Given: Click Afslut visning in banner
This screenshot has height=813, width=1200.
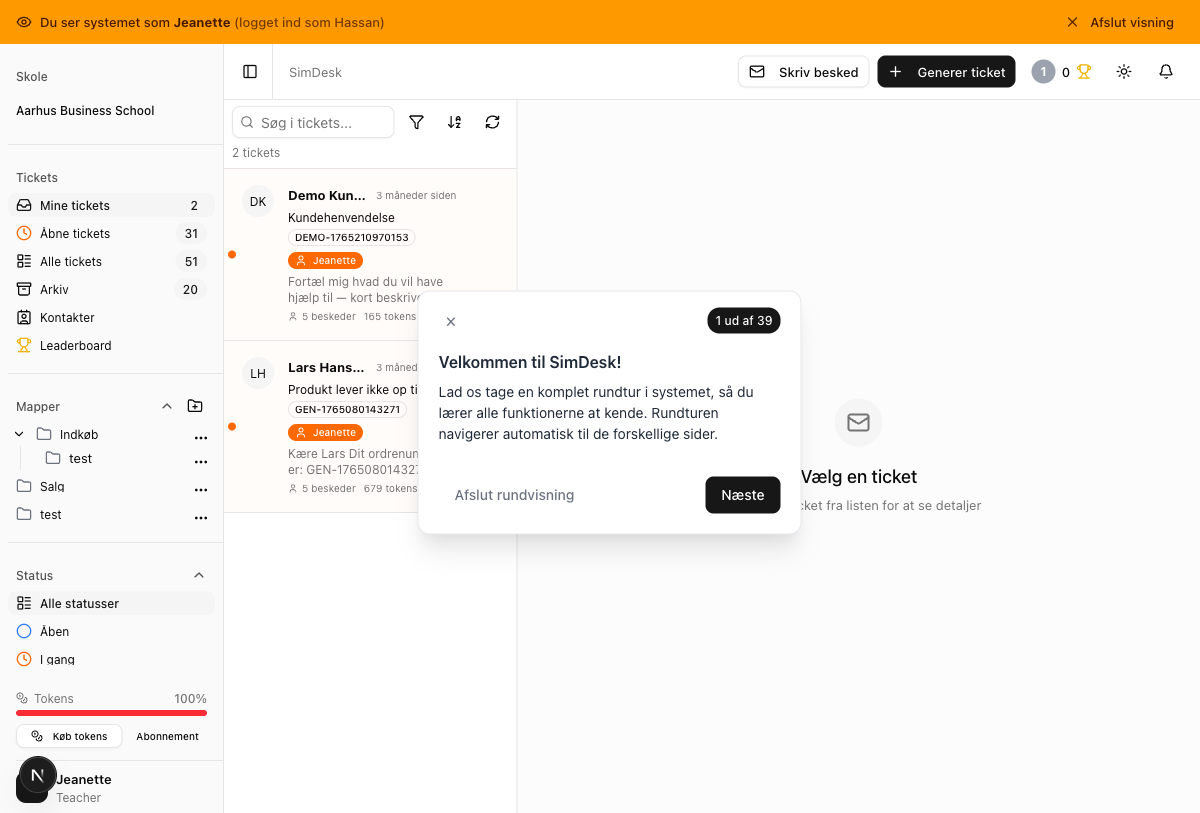Looking at the screenshot, I should coord(1132,22).
